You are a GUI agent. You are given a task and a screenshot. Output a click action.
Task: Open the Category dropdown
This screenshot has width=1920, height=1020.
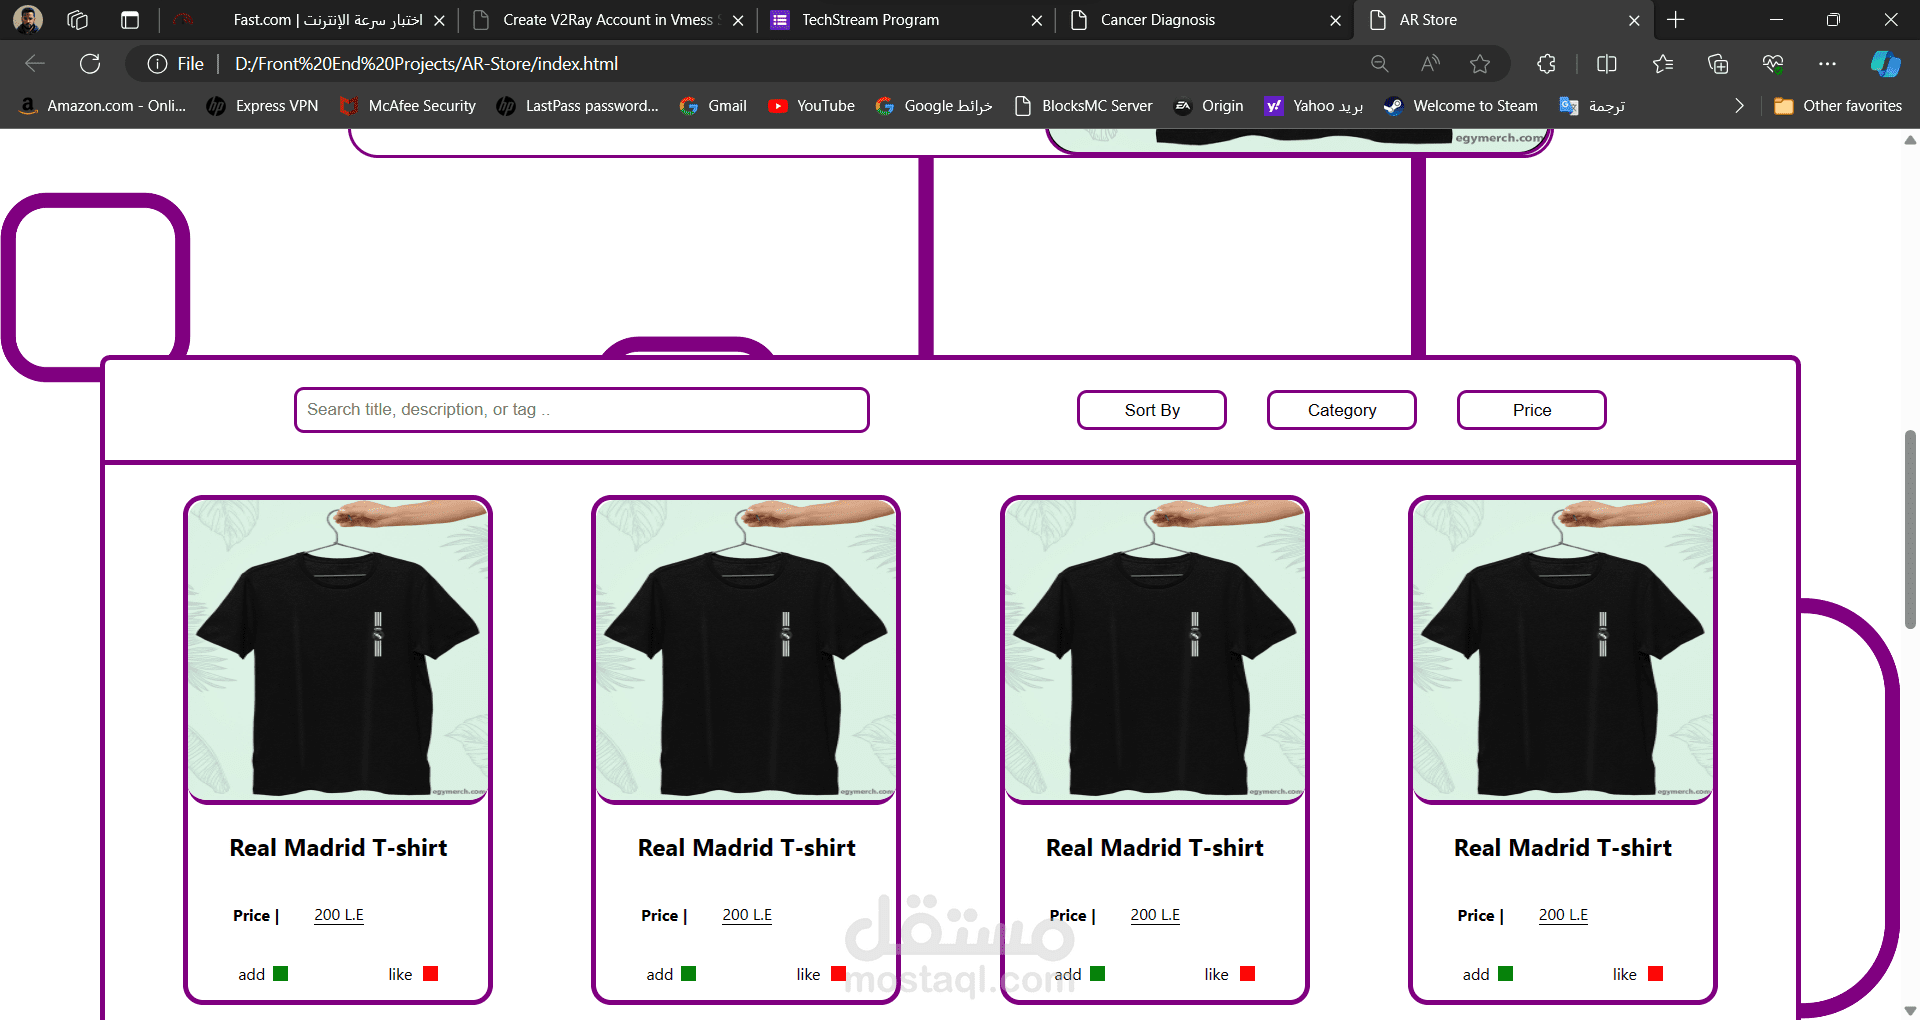click(x=1342, y=410)
